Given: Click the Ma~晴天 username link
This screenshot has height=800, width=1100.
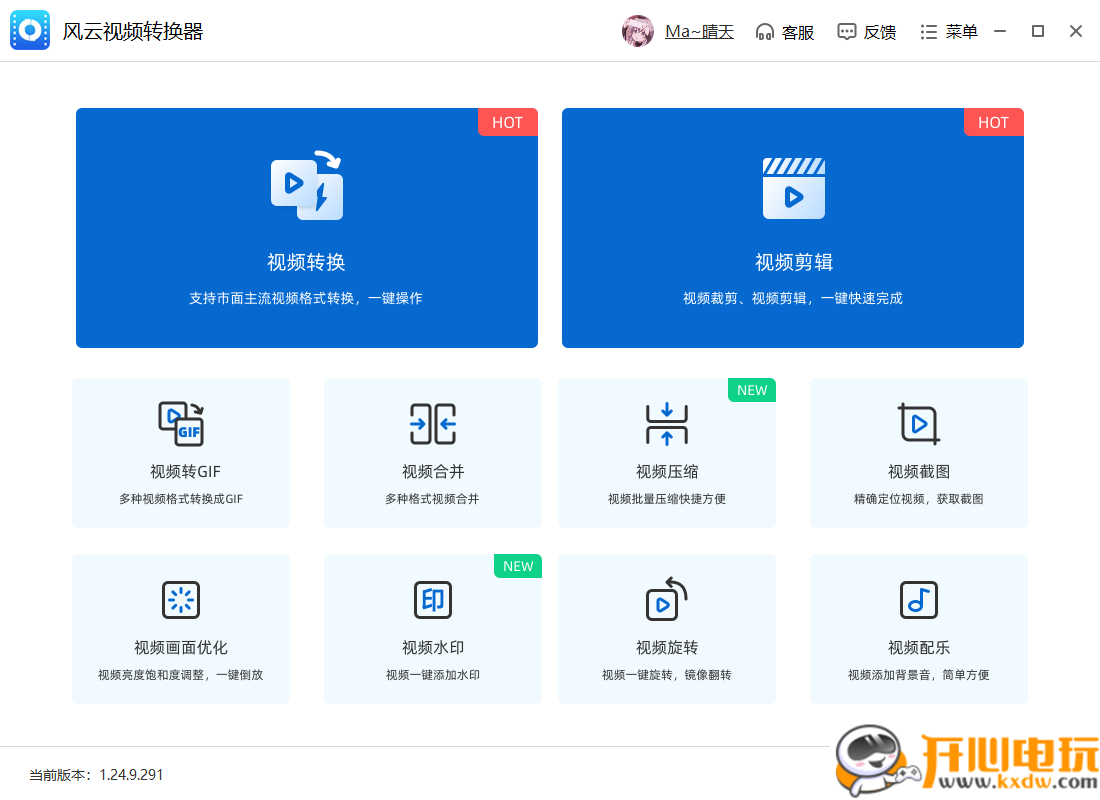Looking at the screenshot, I should pos(699,31).
